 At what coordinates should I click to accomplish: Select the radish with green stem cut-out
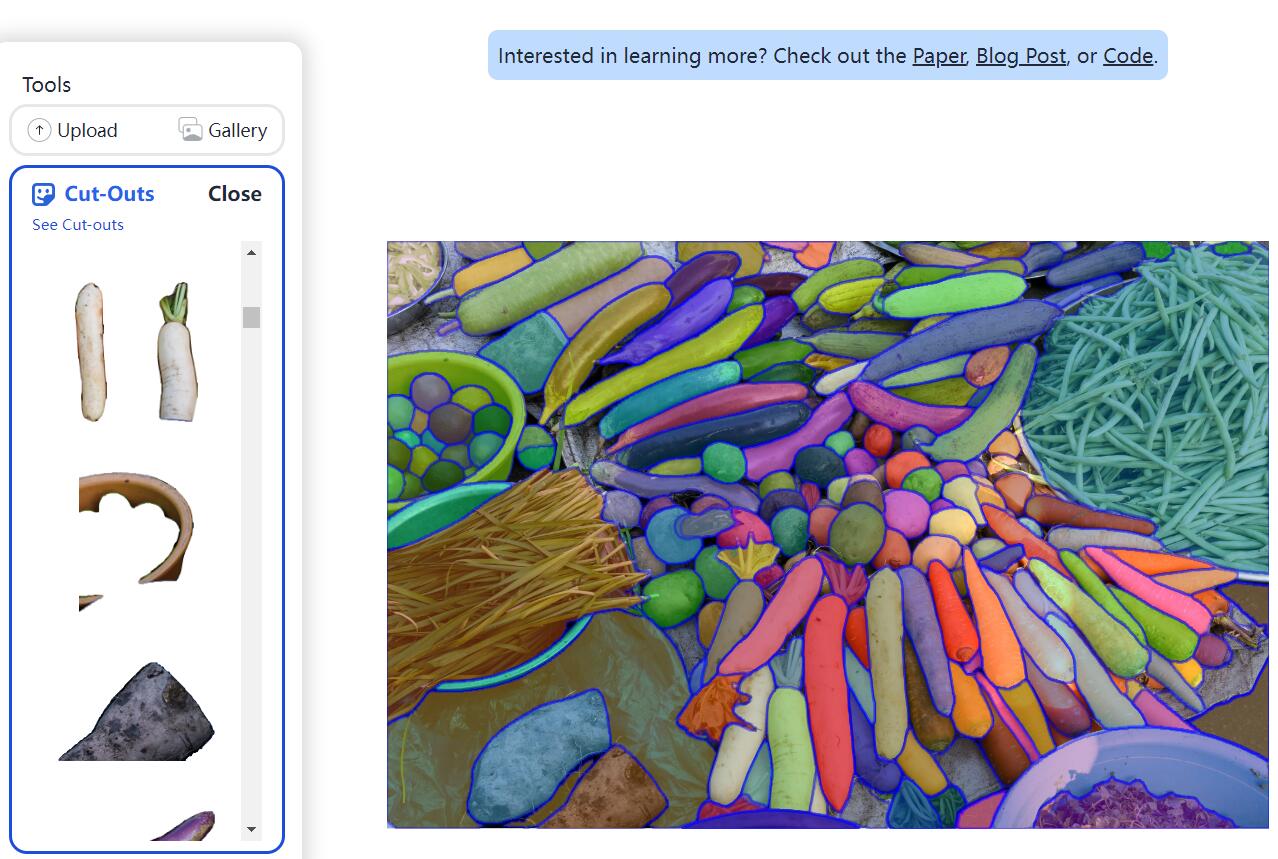[x=177, y=351]
